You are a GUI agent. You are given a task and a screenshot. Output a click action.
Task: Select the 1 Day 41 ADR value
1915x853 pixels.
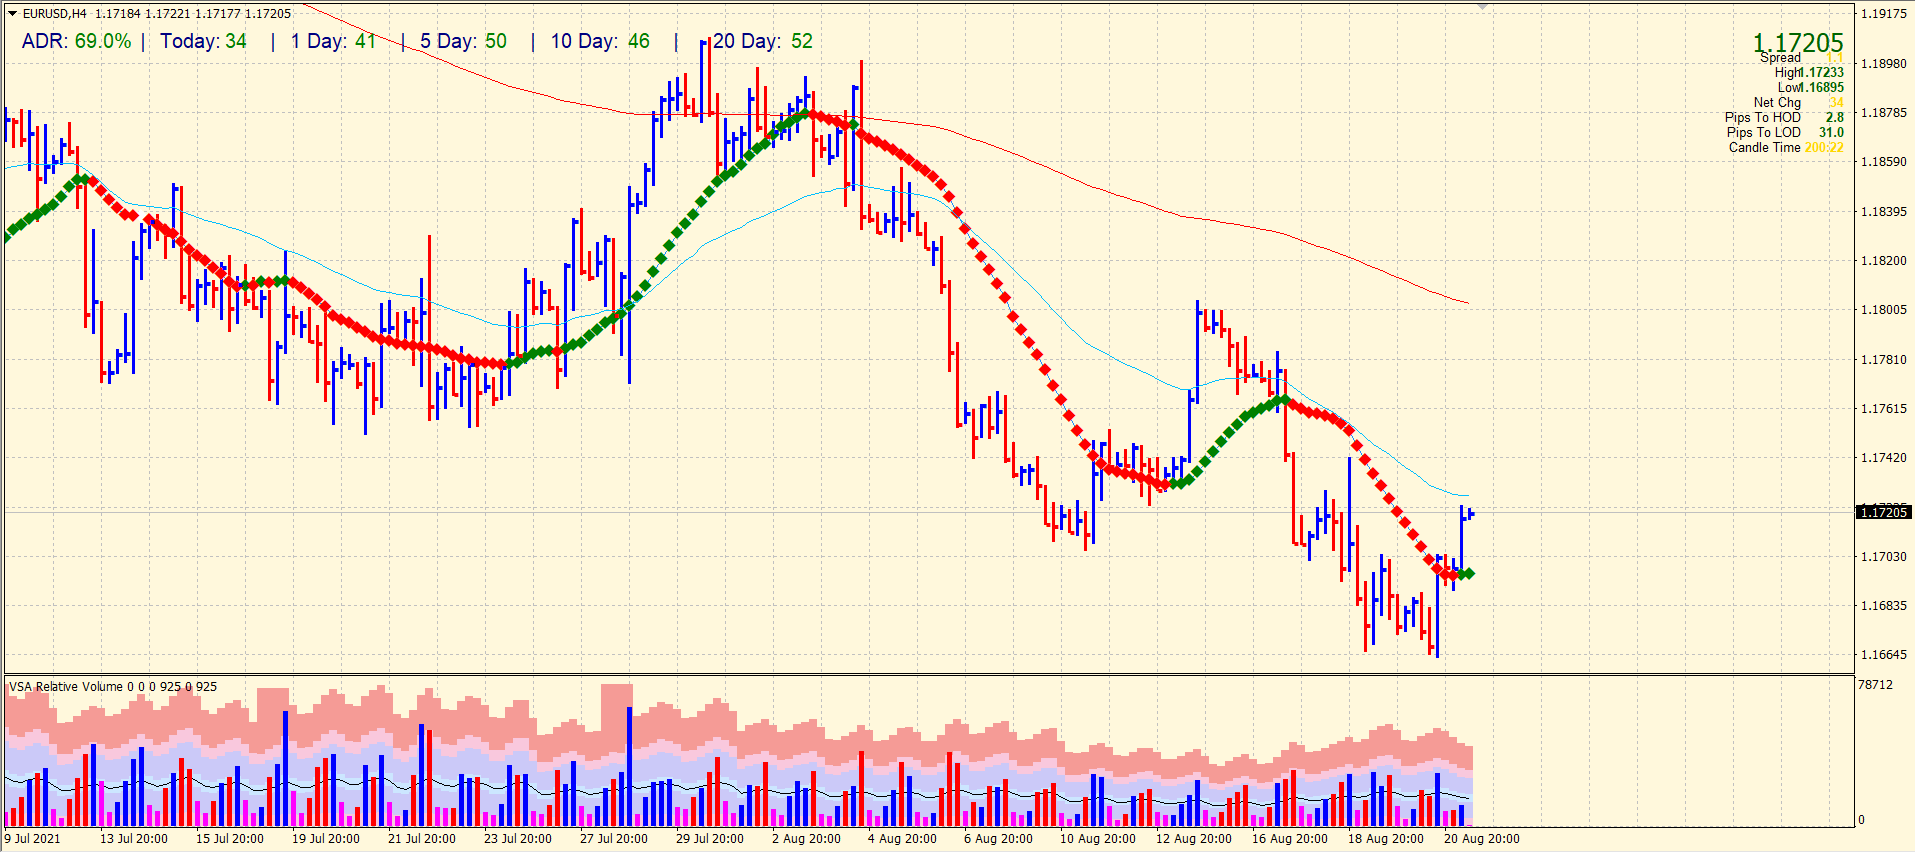pos(333,42)
